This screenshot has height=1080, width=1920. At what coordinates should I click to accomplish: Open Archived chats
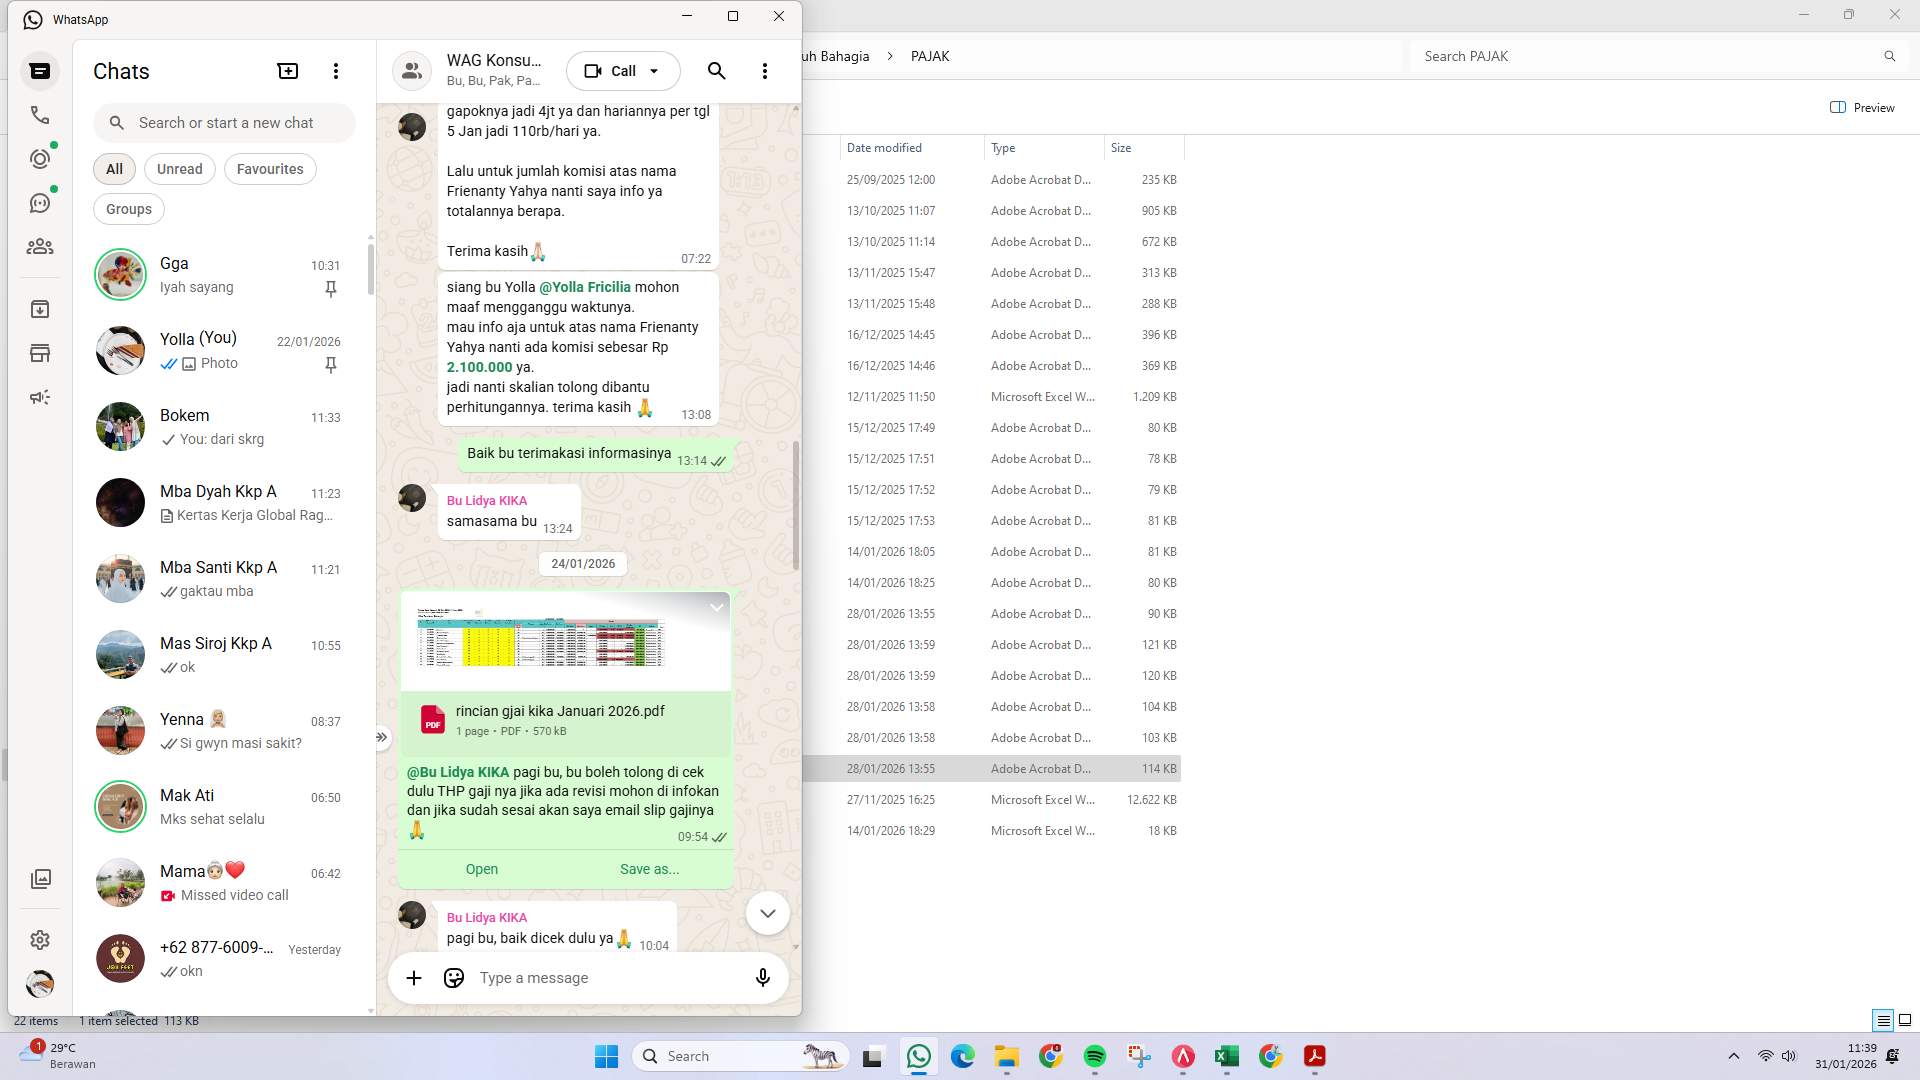click(x=40, y=309)
